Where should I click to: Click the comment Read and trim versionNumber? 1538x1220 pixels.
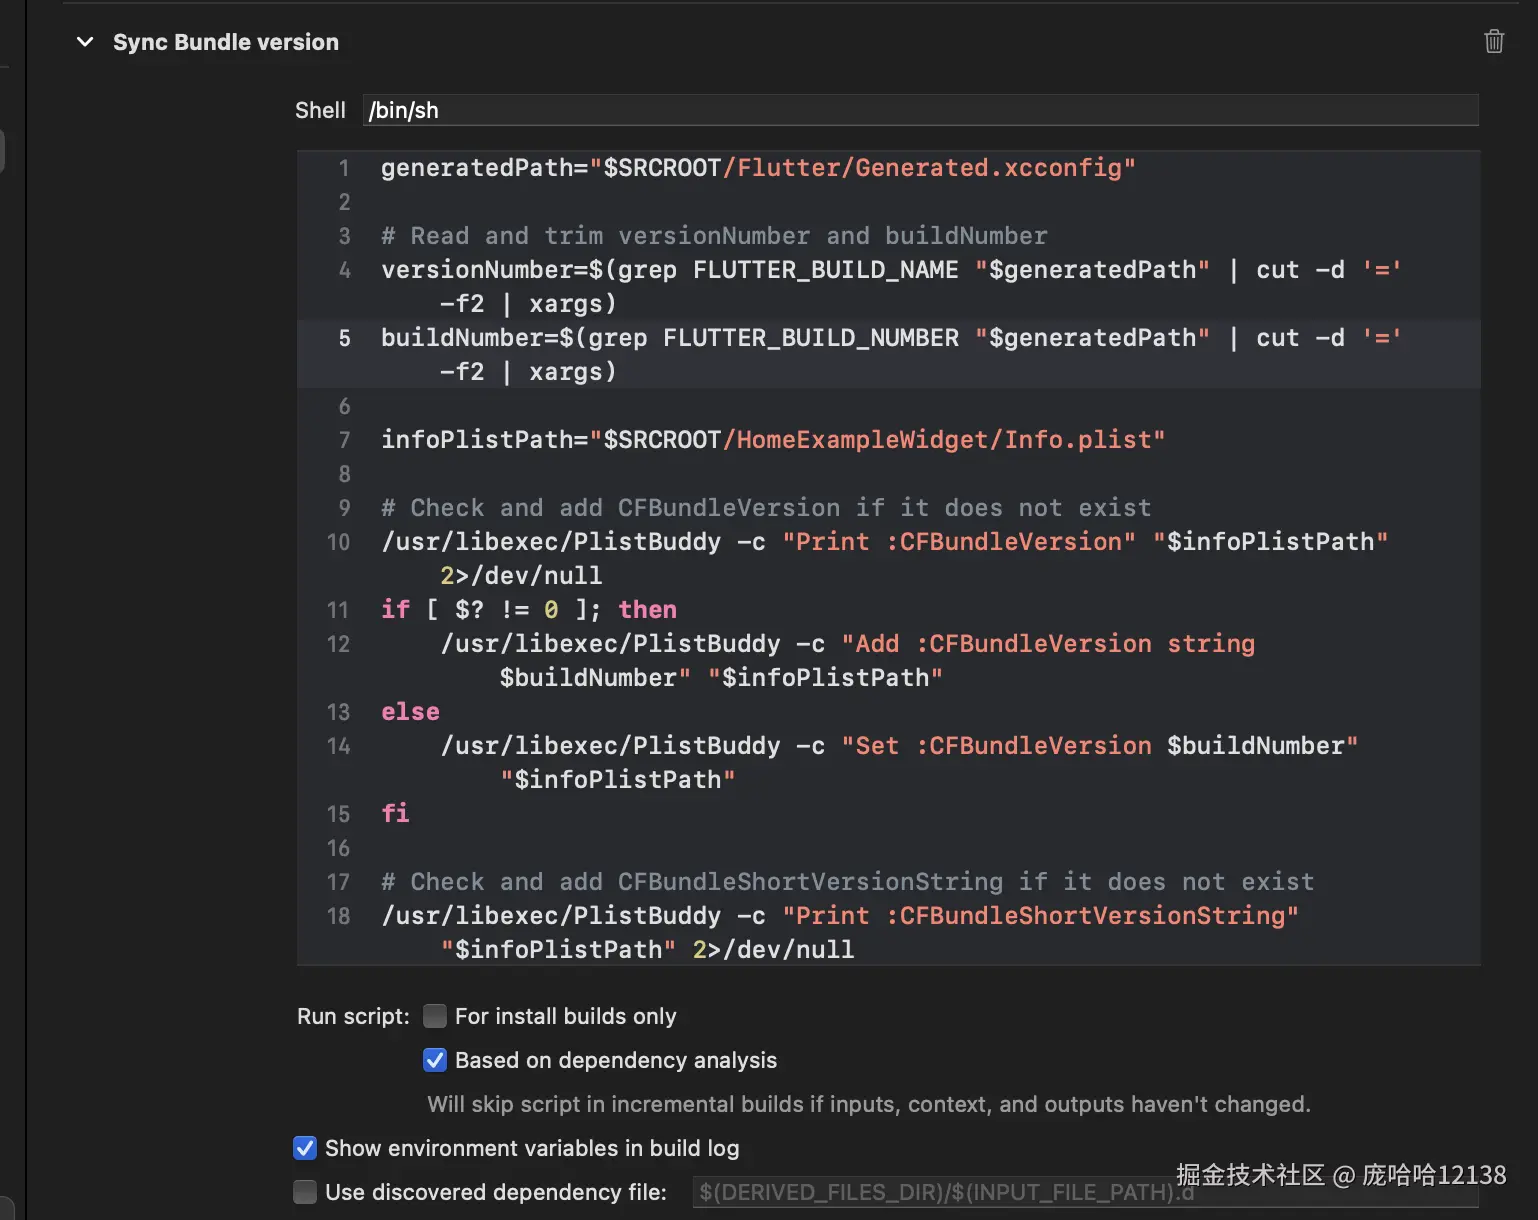point(714,235)
